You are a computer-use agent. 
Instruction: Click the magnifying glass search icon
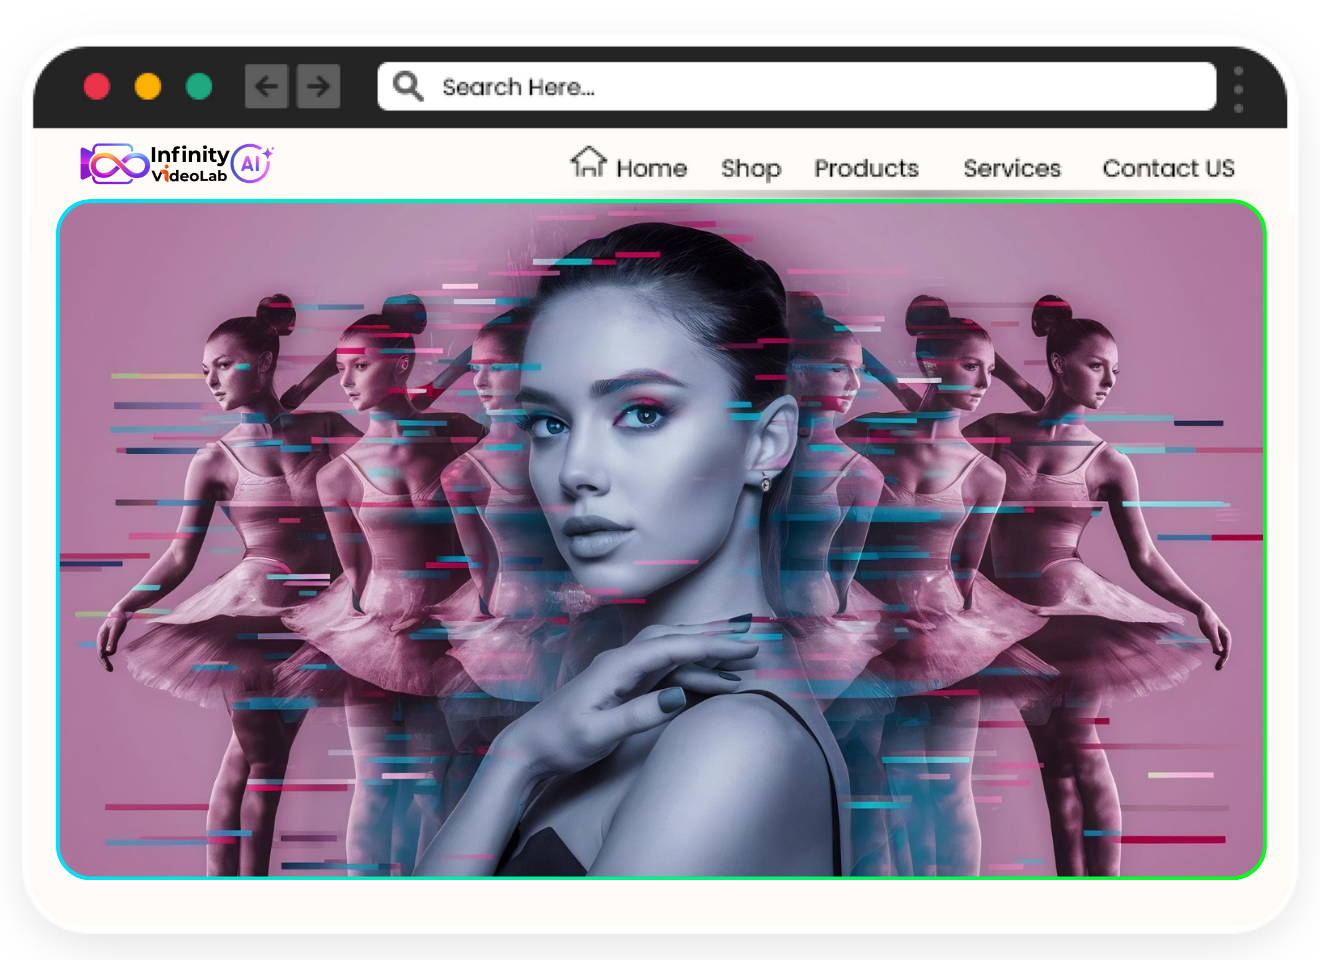[408, 86]
